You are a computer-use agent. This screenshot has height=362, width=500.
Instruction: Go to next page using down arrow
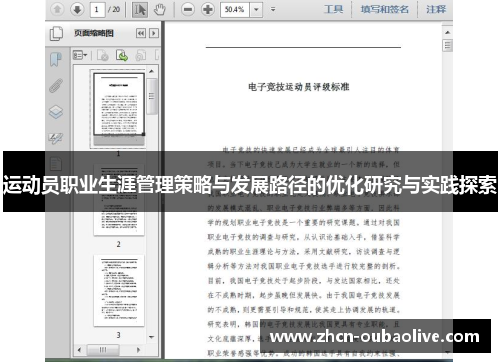(x=77, y=9)
